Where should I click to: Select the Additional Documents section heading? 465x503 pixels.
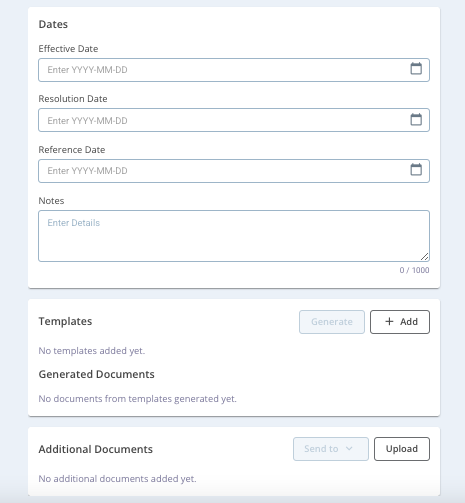(96, 449)
